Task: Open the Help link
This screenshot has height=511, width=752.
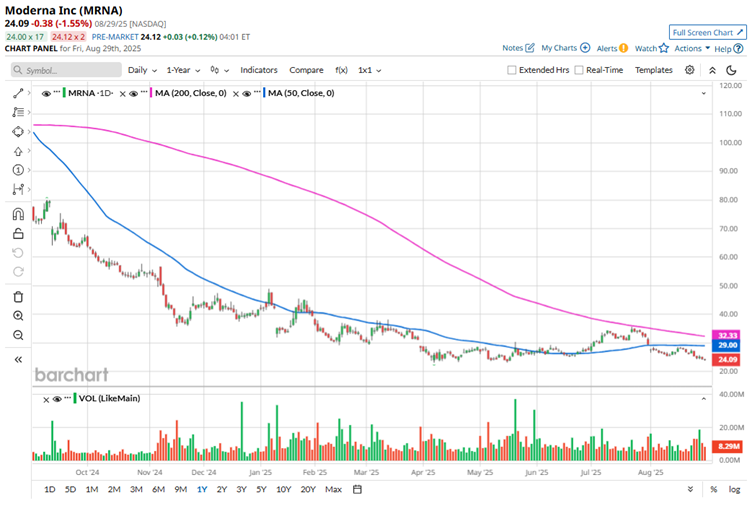Action: [728, 48]
